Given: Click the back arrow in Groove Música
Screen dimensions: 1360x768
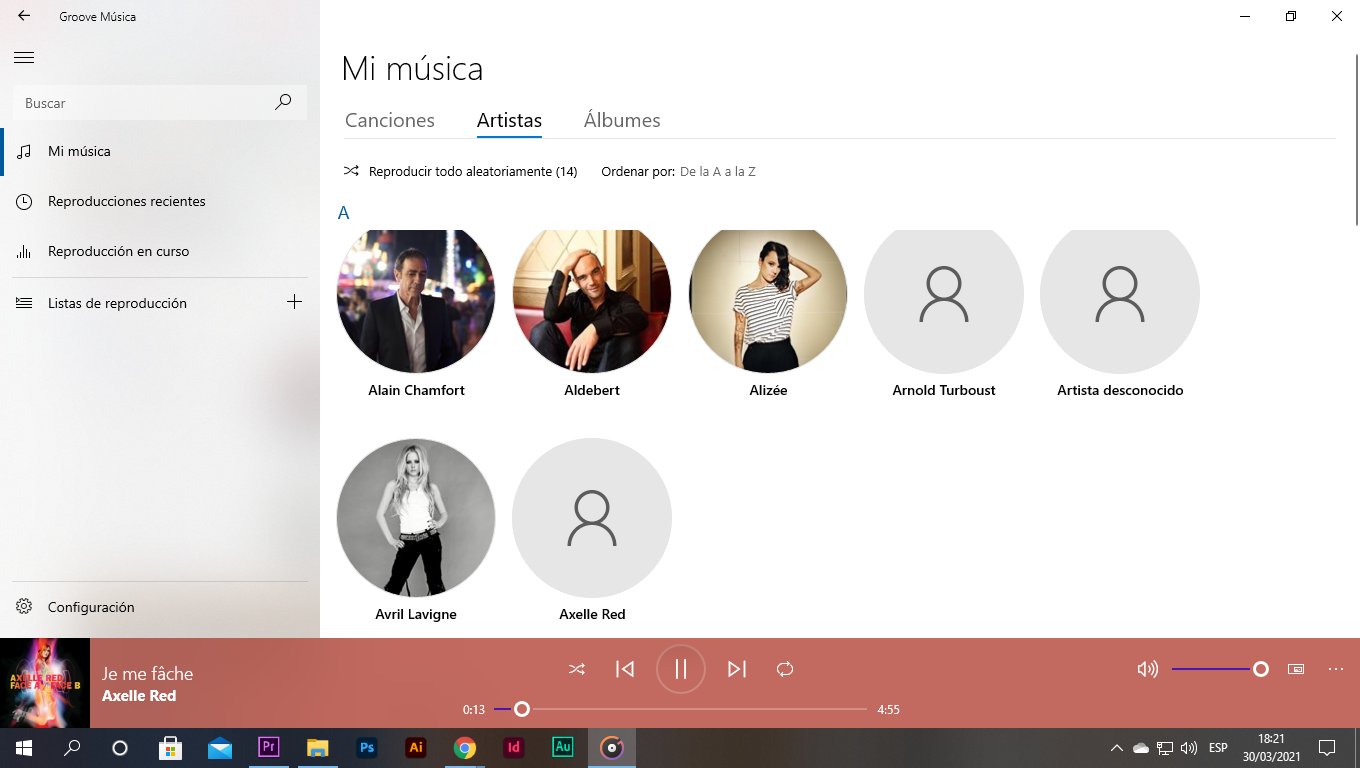Looking at the screenshot, I should (x=24, y=16).
